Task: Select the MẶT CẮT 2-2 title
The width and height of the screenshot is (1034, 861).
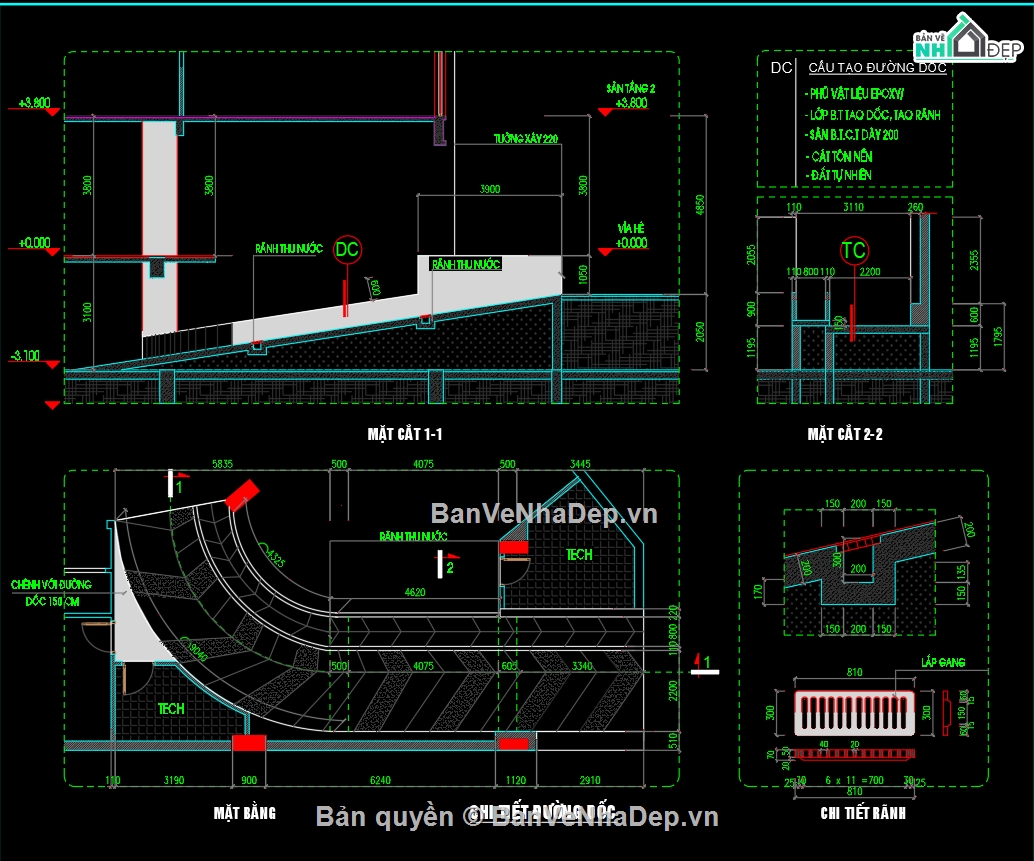Action: [x=844, y=434]
